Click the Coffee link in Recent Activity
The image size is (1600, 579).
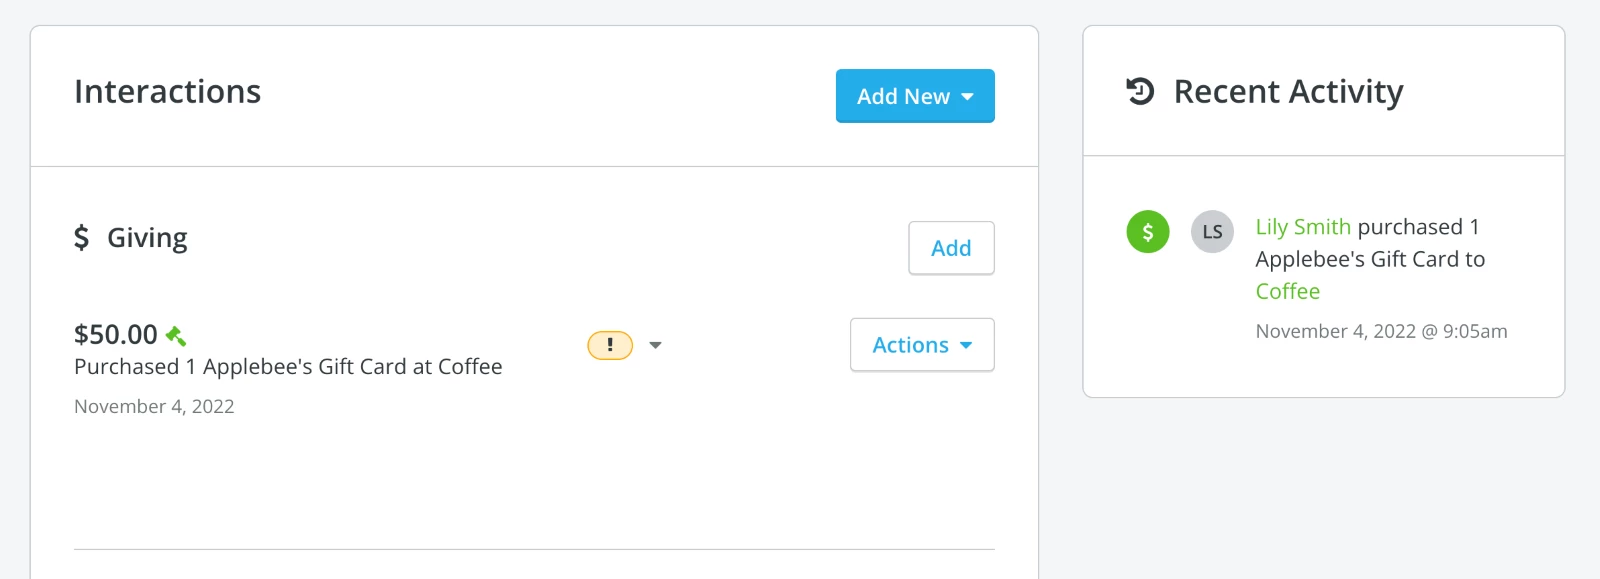tap(1287, 291)
